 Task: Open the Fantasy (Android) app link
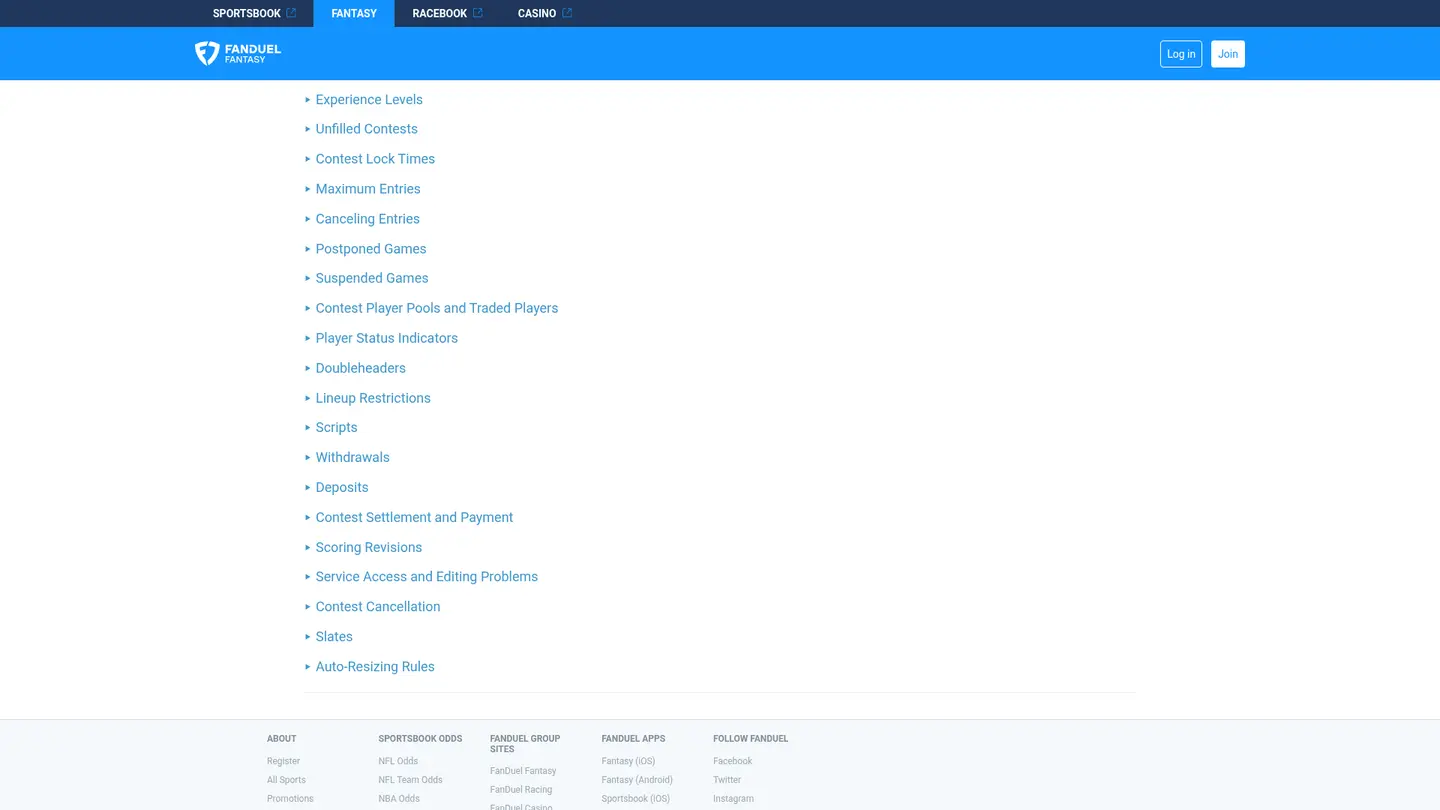click(x=637, y=780)
